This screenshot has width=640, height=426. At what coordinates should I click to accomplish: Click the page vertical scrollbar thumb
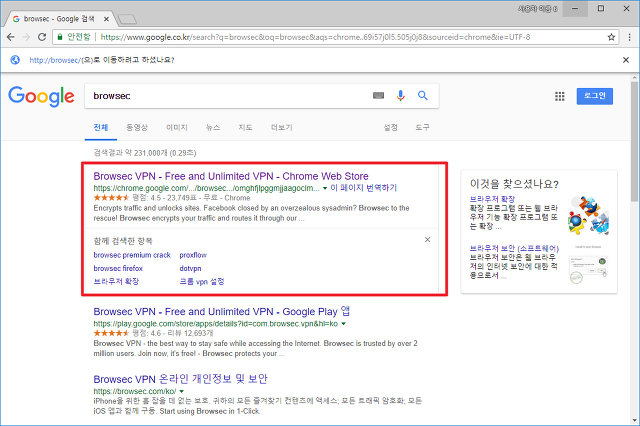coord(635,141)
